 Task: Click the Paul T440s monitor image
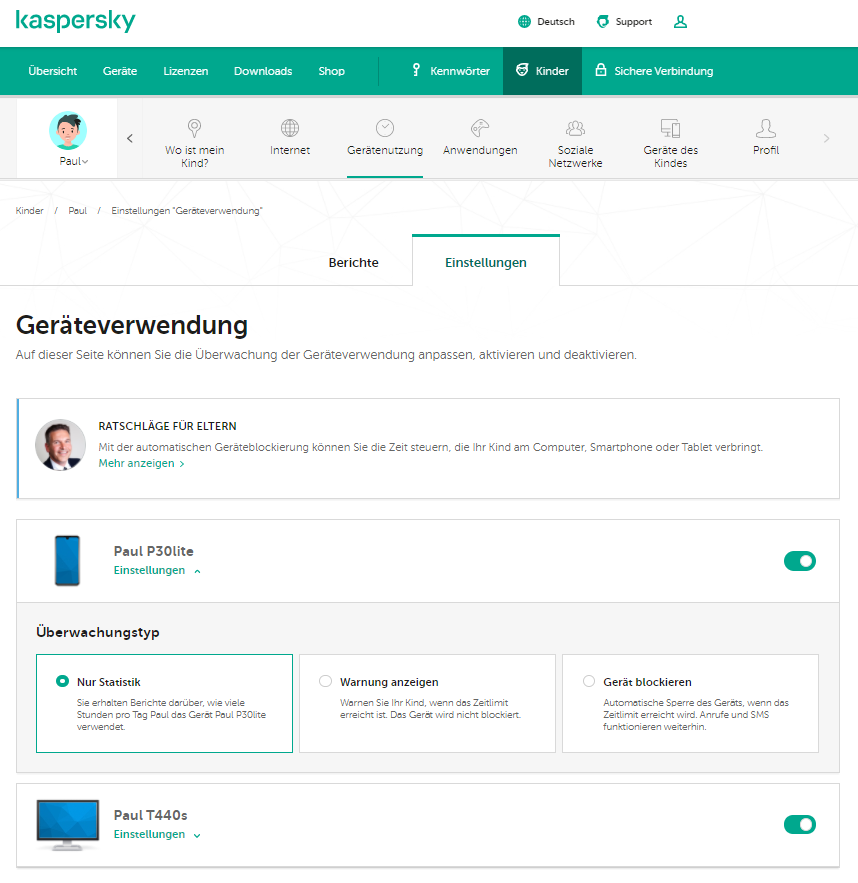(x=68, y=824)
